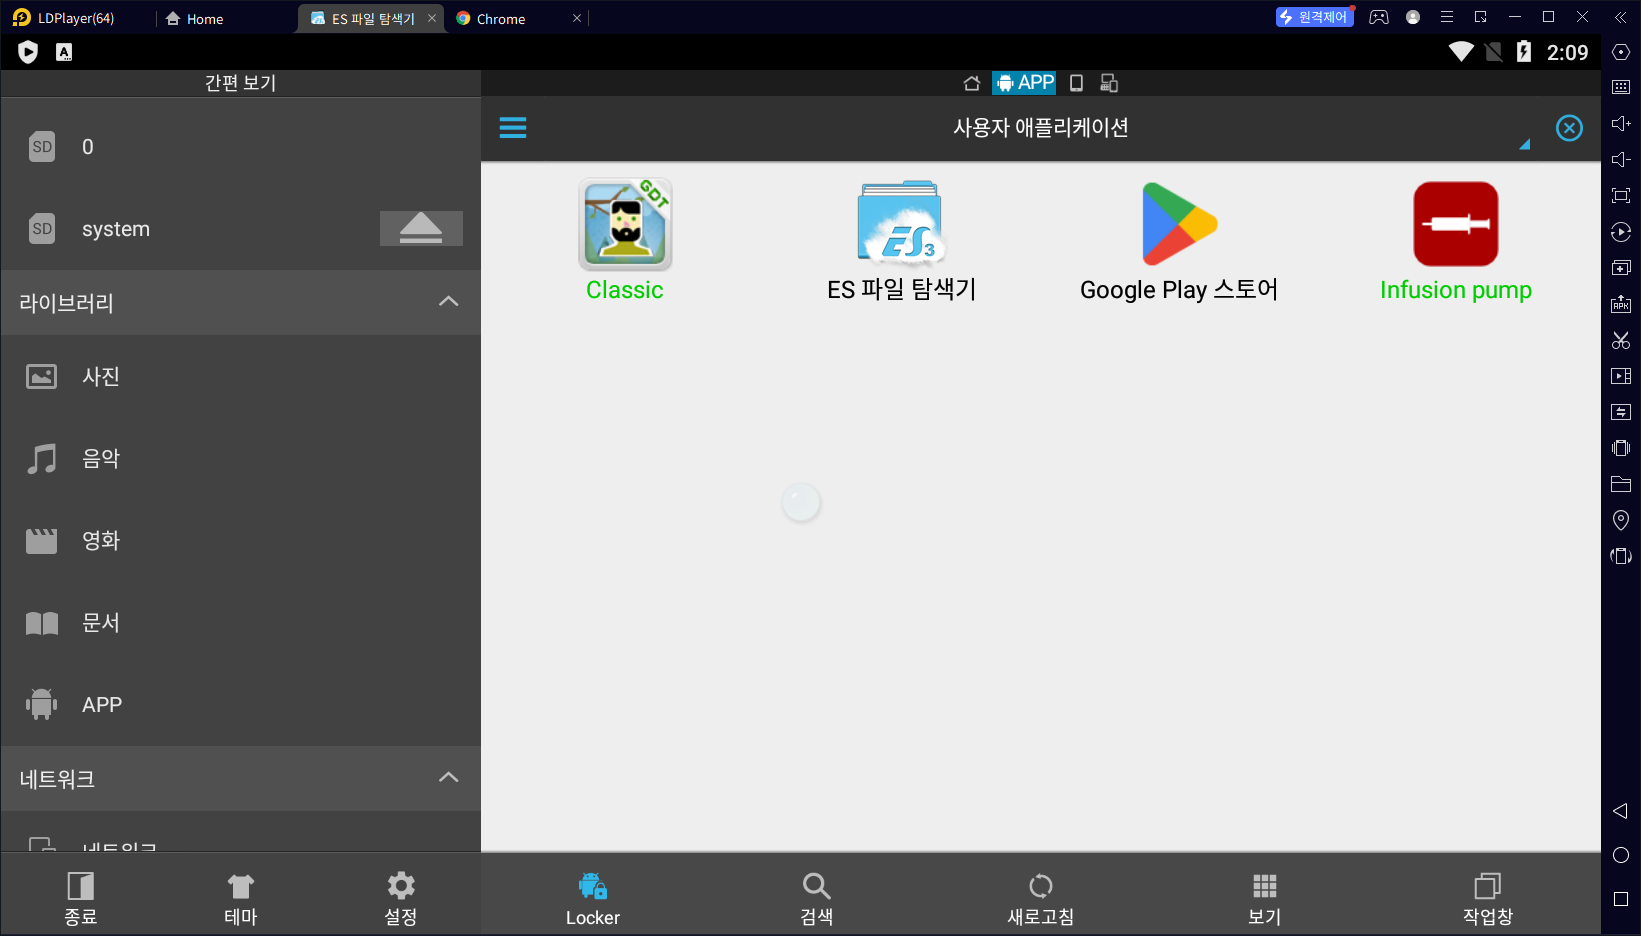Eject the system storage

pyautogui.click(x=421, y=229)
